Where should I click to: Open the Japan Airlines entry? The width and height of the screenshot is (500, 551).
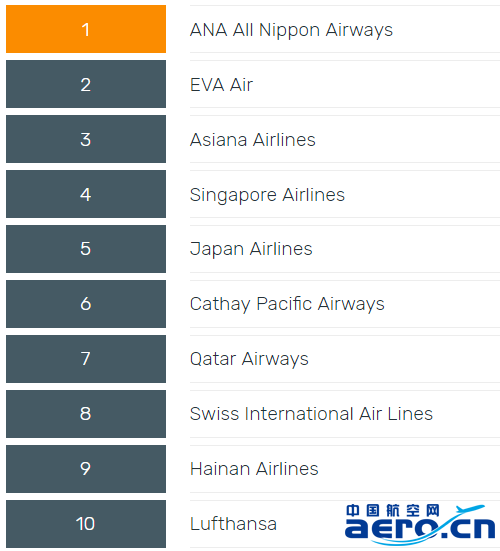point(251,249)
